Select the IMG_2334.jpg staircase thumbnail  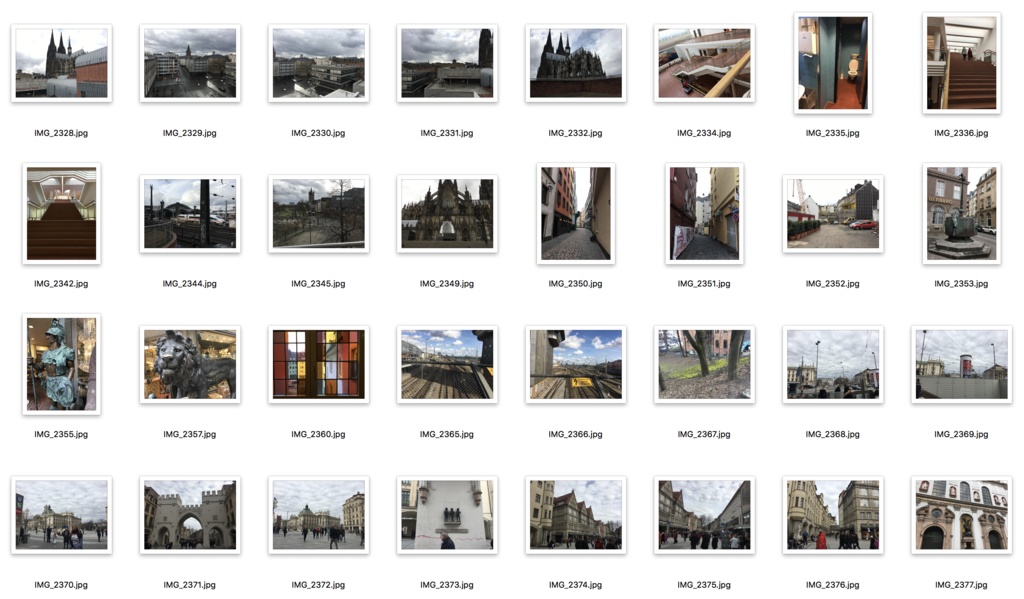705,63
